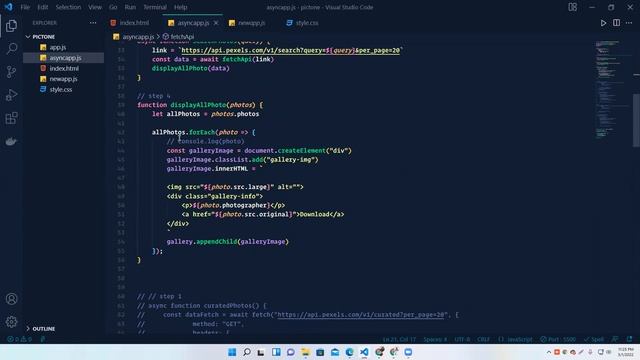The width and height of the screenshot is (640, 360).
Task: Click the feedback icon in status bar
Action: pyautogui.click(x=615, y=339)
